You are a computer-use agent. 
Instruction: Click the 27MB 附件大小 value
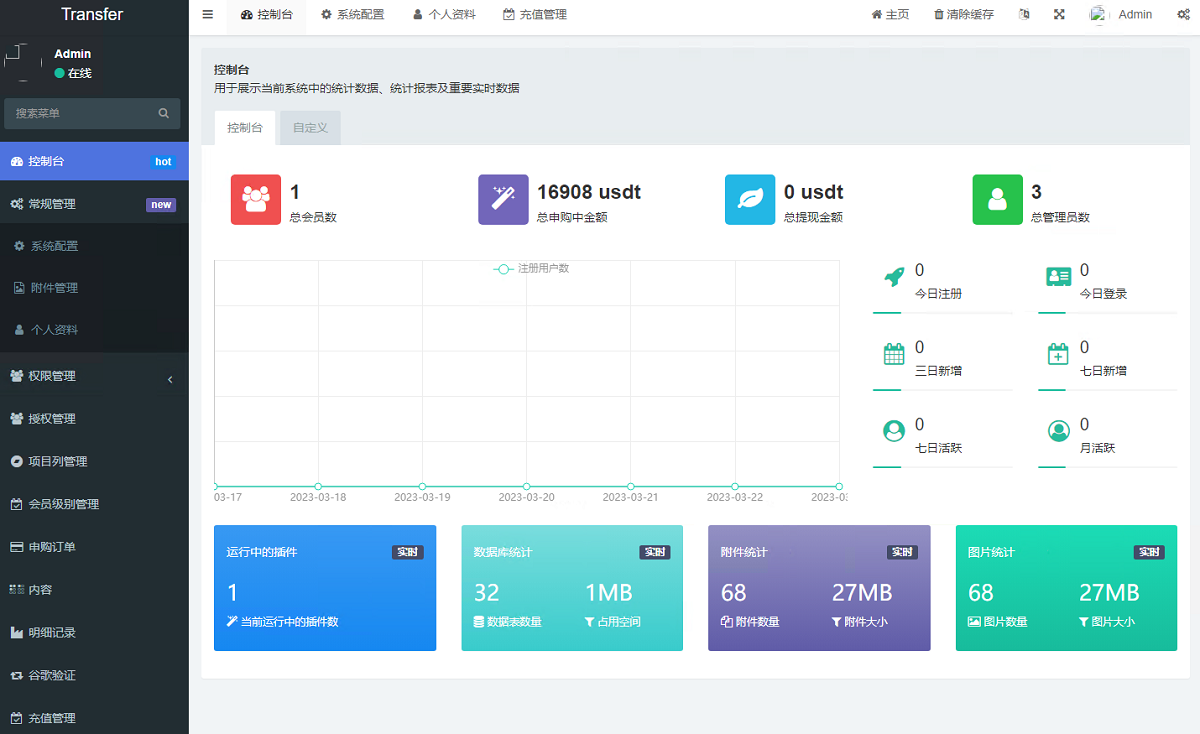point(862,593)
